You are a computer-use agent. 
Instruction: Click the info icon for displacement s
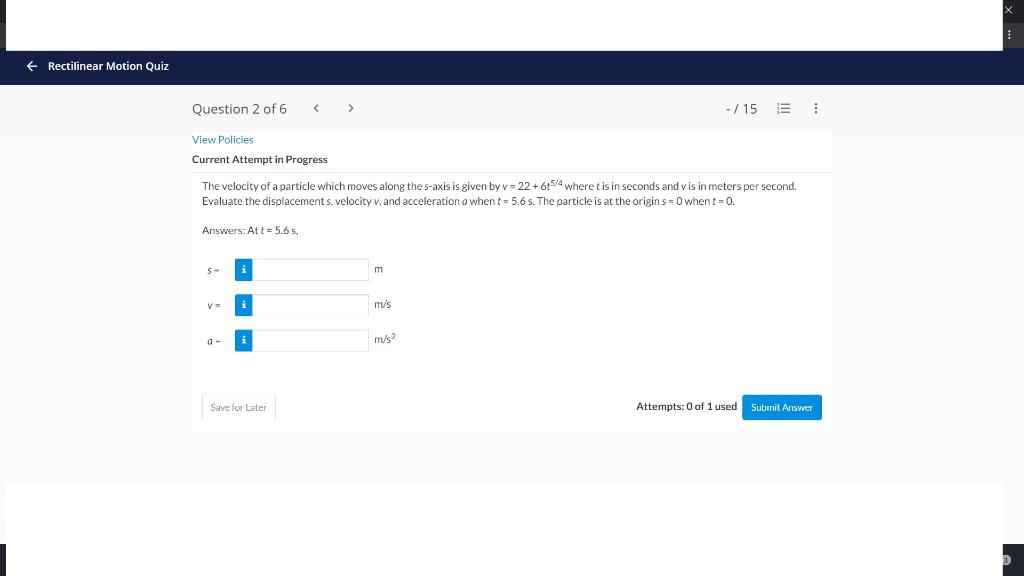[244, 270]
